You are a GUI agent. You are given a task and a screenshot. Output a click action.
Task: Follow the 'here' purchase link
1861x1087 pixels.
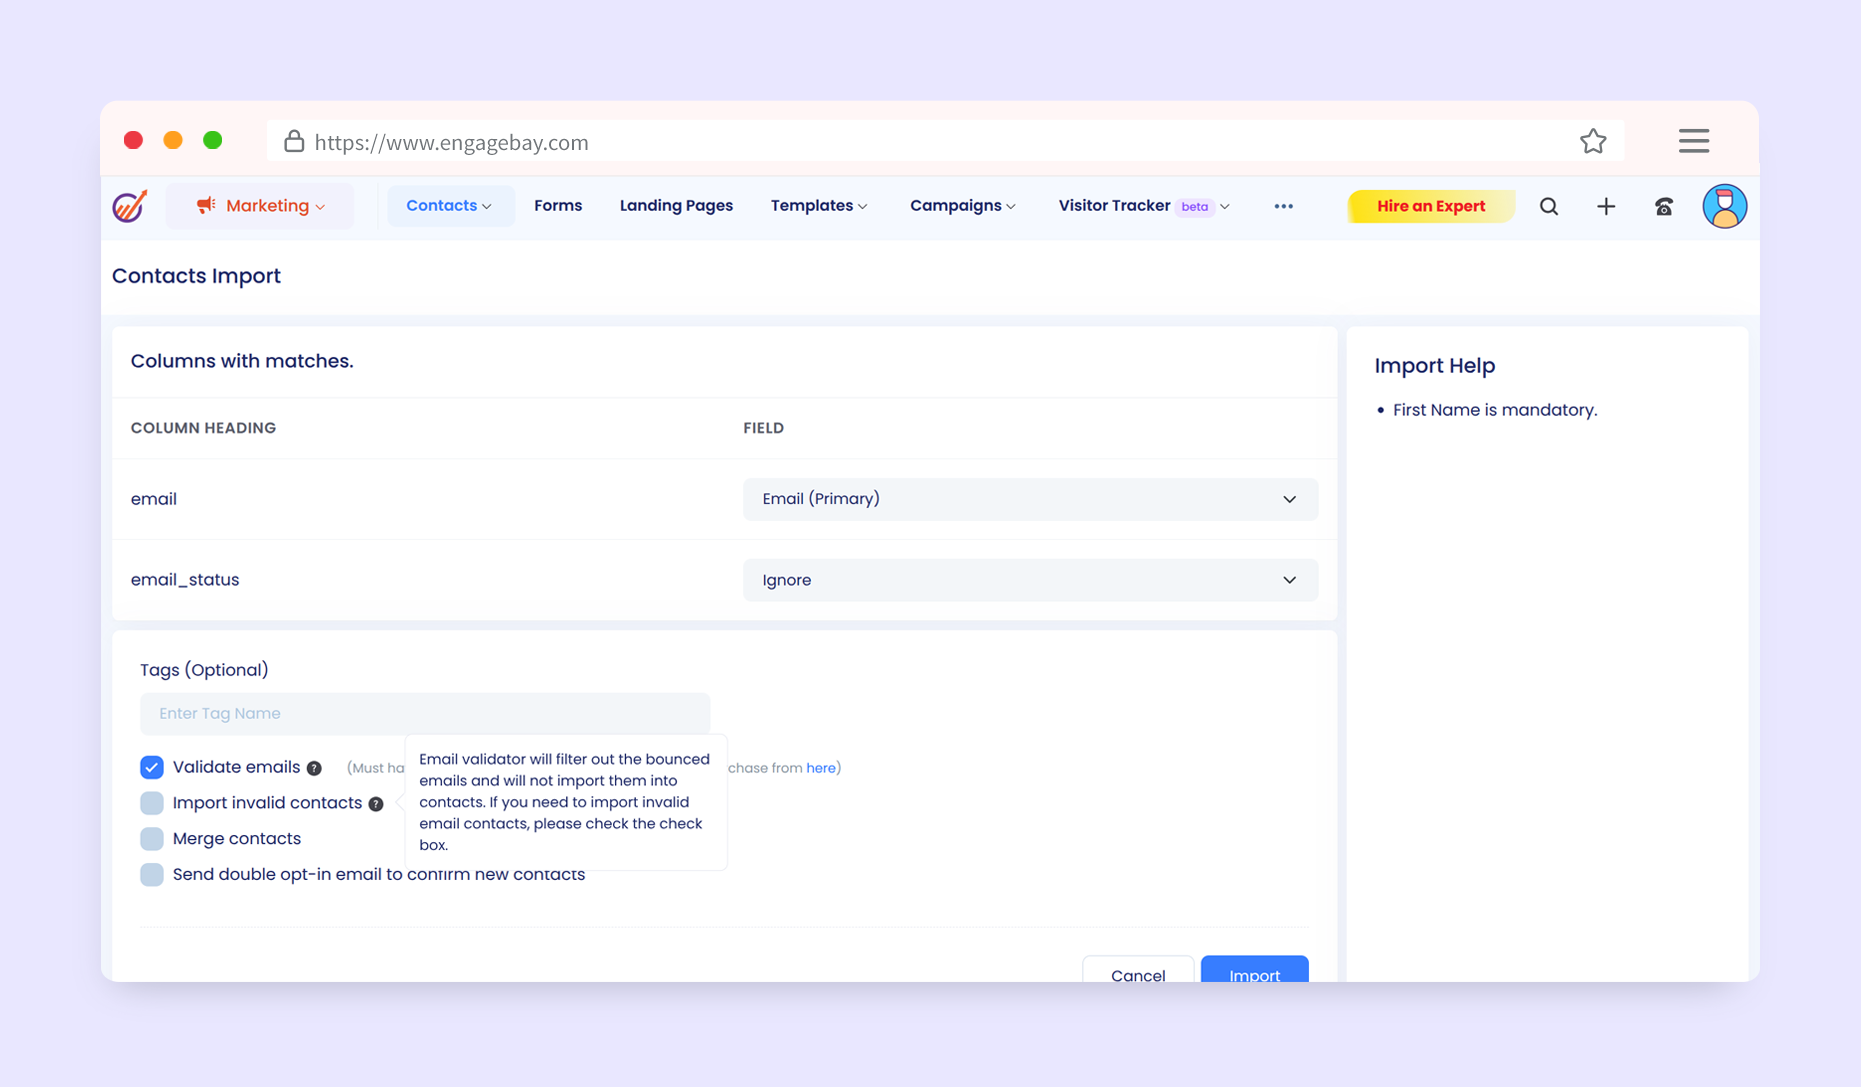pos(820,768)
